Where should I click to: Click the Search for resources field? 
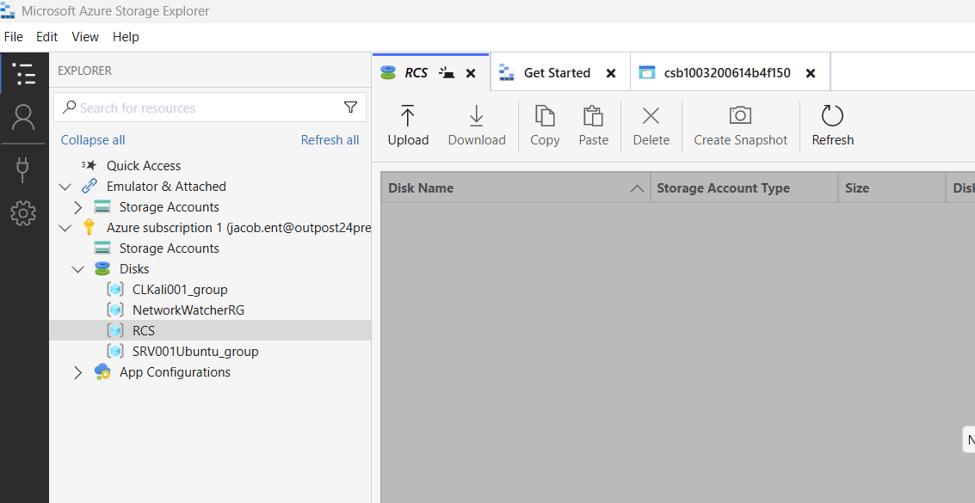pos(210,108)
